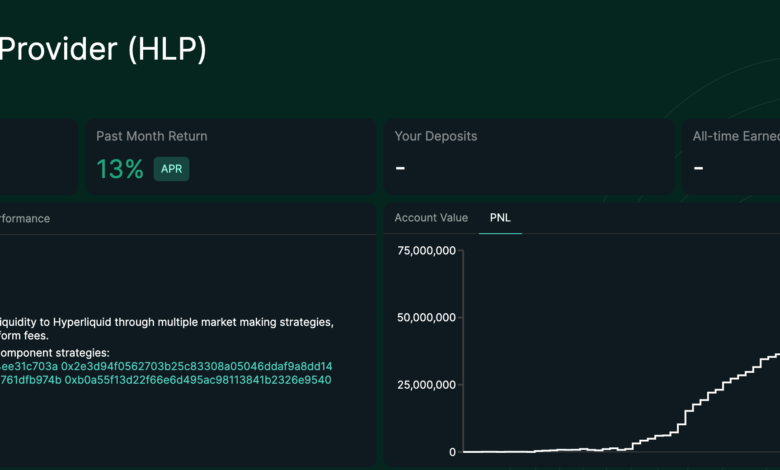The height and width of the screenshot is (470, 780).
Task: Click the 0 value on chart axis
Action: 452,452
